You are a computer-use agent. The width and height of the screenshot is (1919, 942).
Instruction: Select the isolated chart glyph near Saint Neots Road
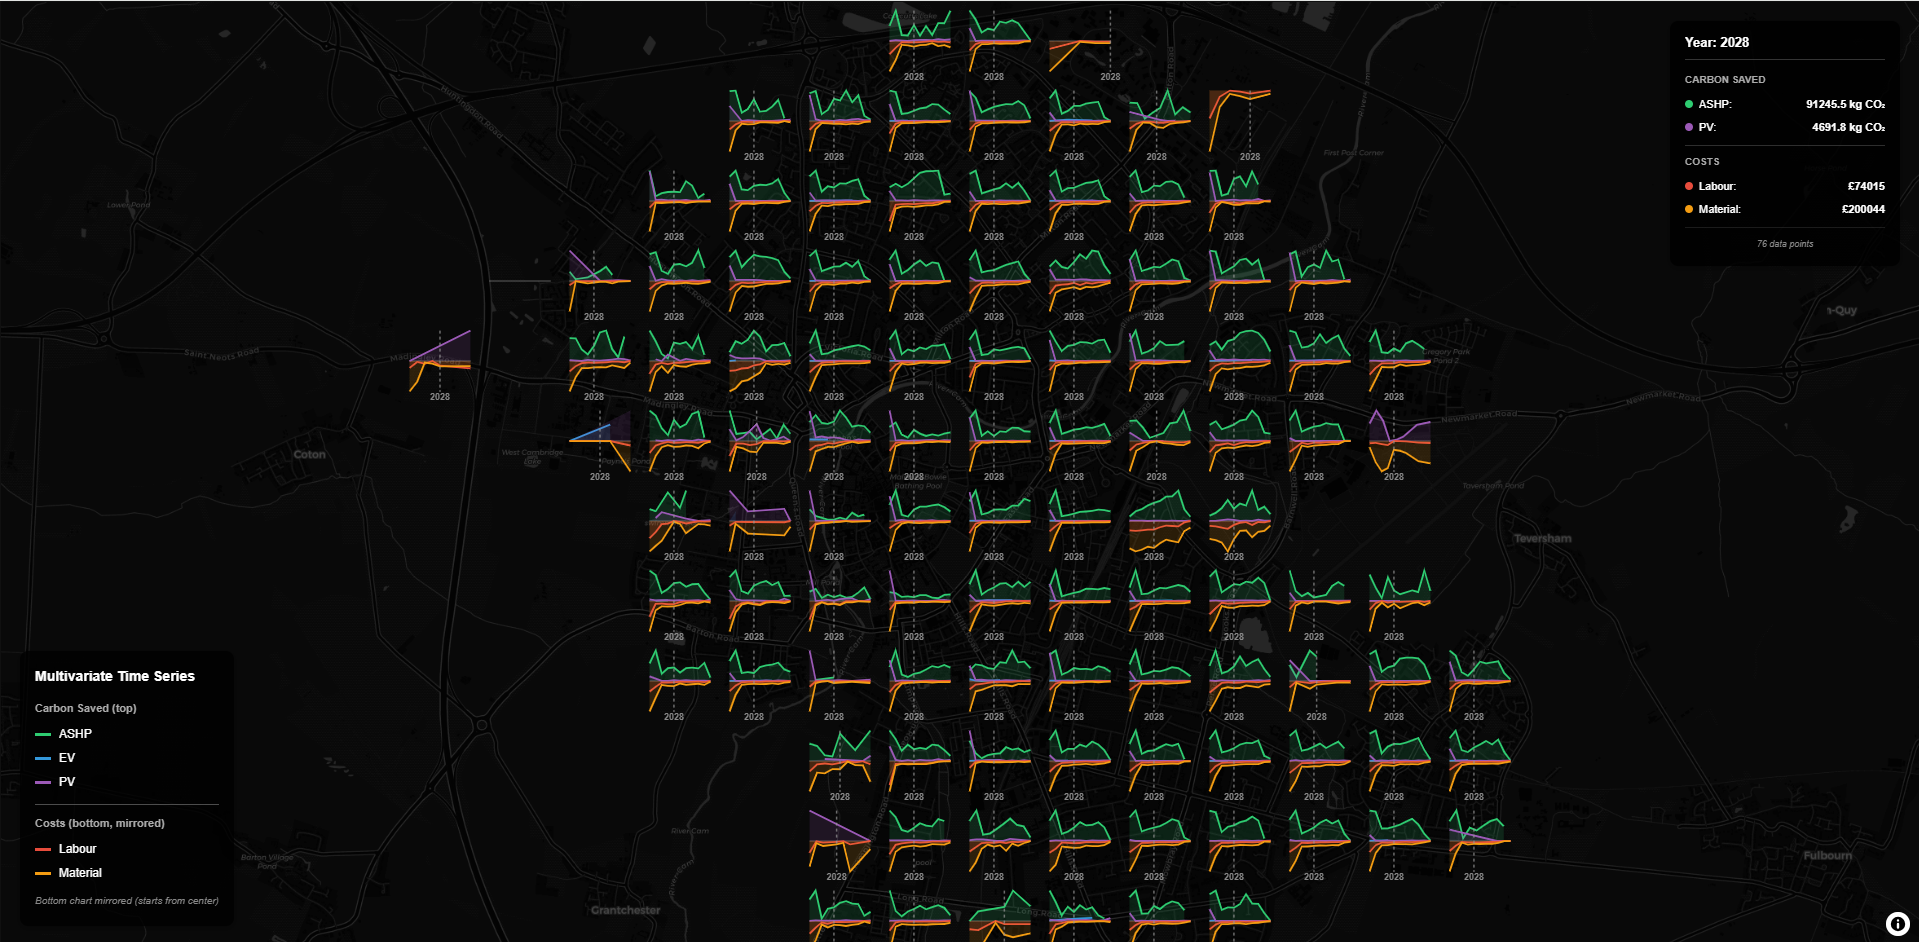point(440,361)
